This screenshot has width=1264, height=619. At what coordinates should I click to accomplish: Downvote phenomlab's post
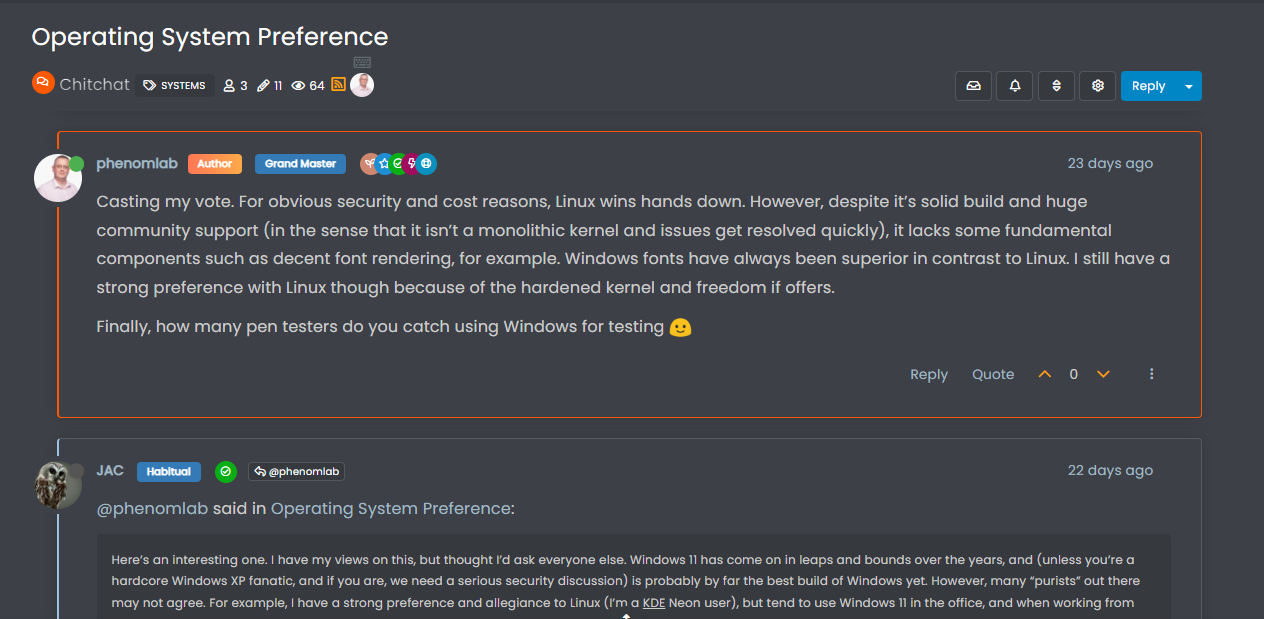pos(1103,374)
